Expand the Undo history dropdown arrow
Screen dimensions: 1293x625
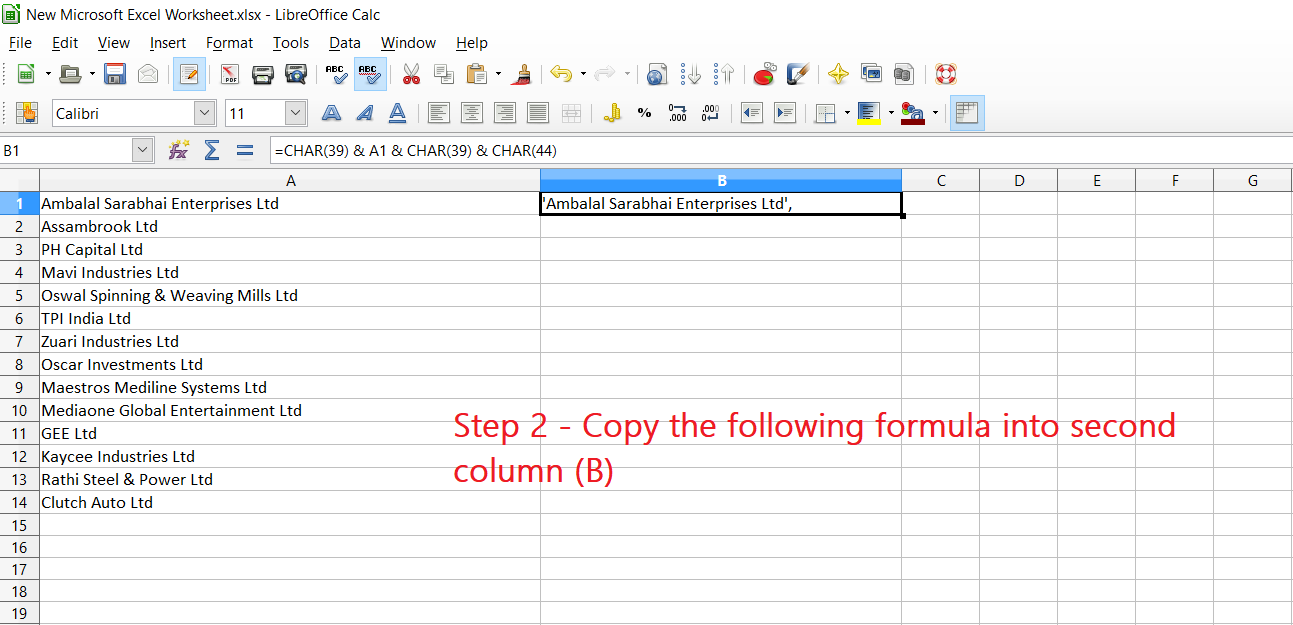[583, 74]
